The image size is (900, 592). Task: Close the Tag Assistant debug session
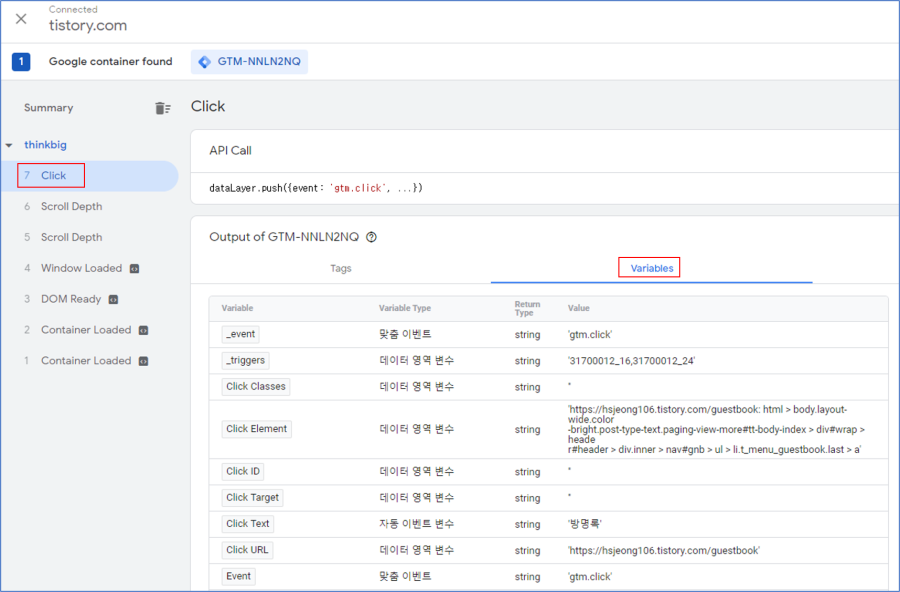coord(21,19)
